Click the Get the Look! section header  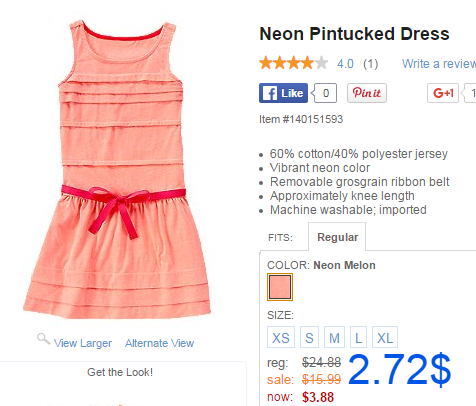point(120,372)
